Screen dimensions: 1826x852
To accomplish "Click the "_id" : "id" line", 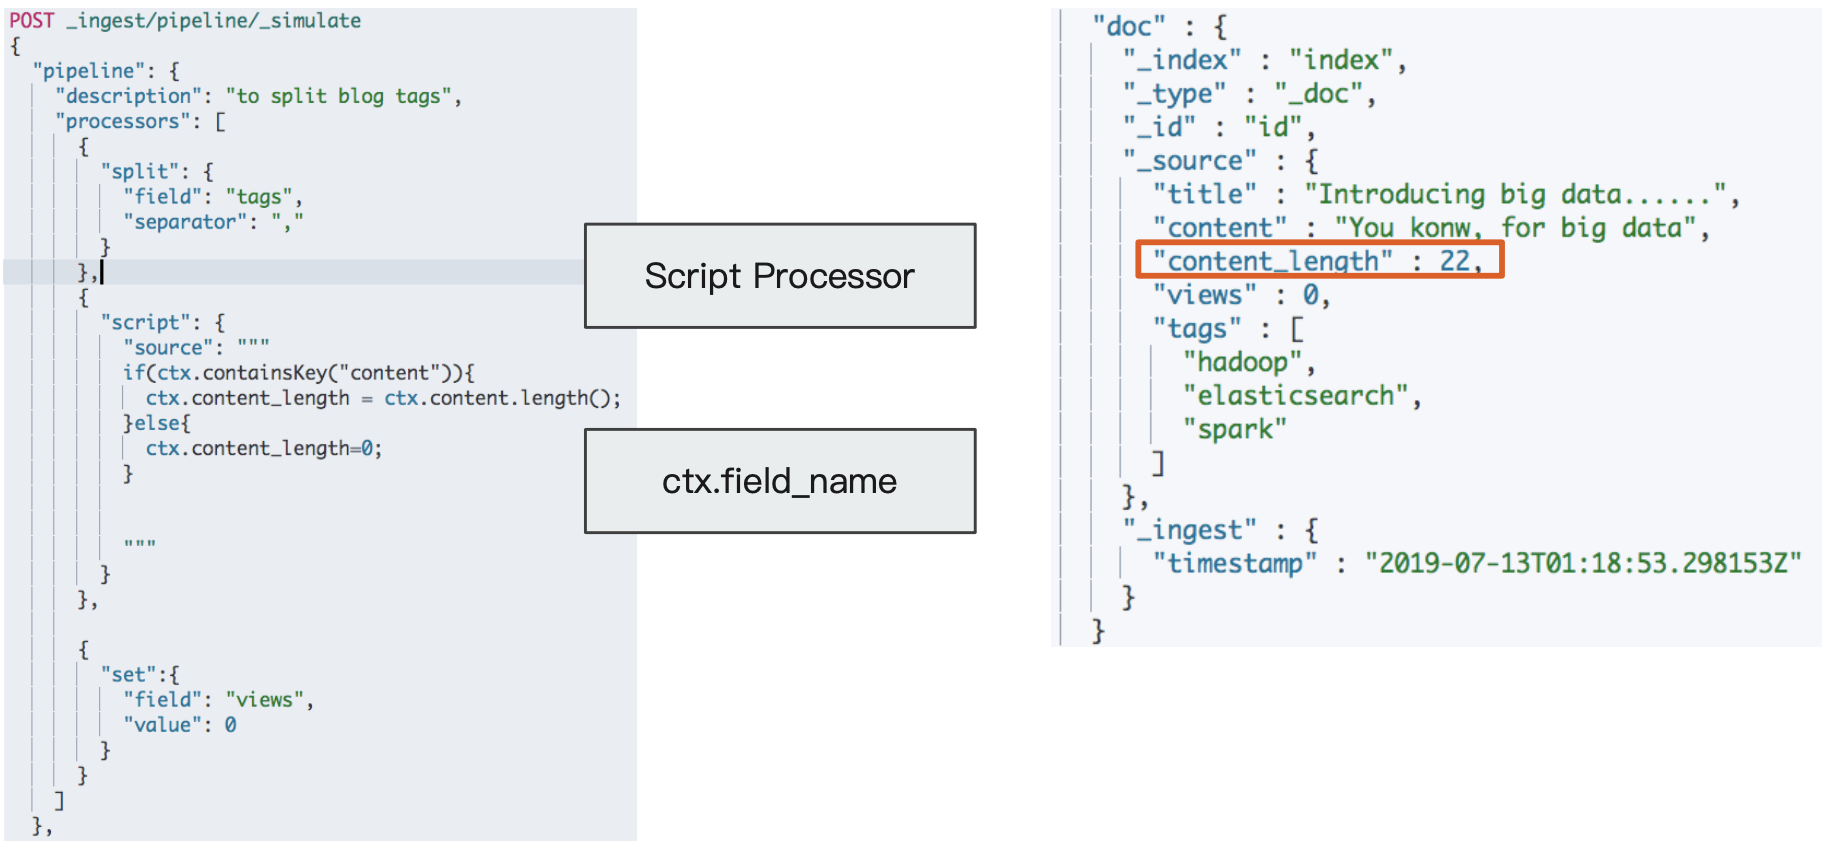I will pyautogui.click(x=1219, y=127).
